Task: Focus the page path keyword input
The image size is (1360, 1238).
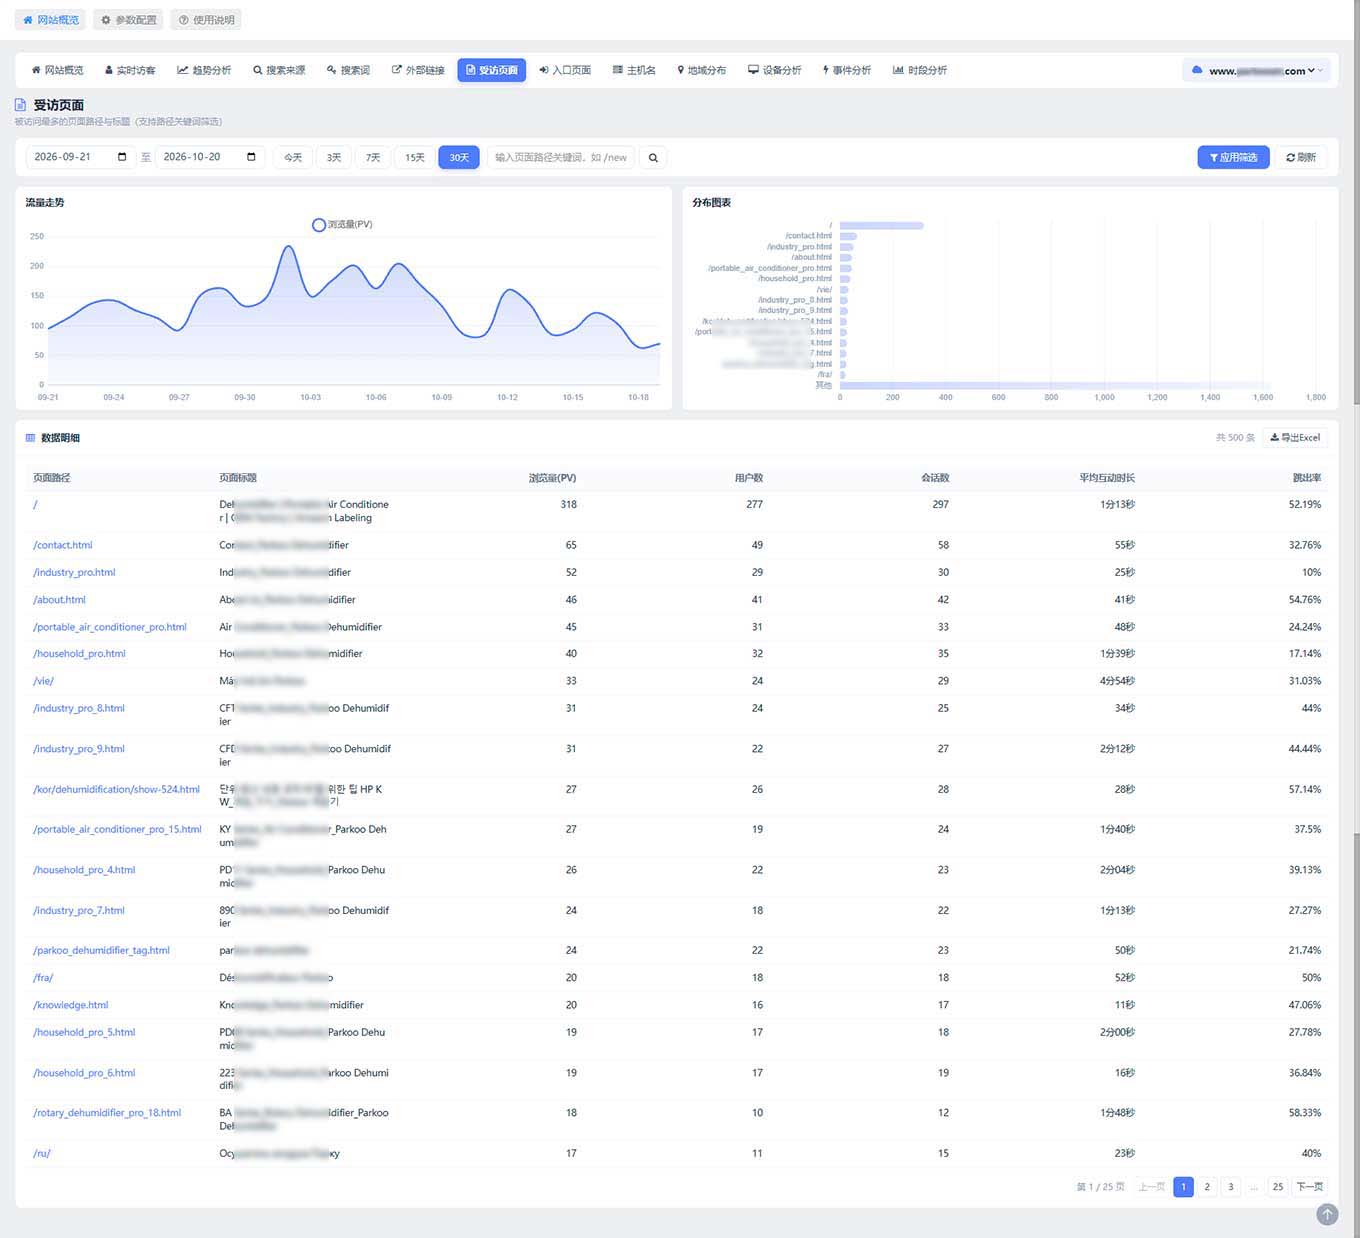Action: tap(561, 158)
